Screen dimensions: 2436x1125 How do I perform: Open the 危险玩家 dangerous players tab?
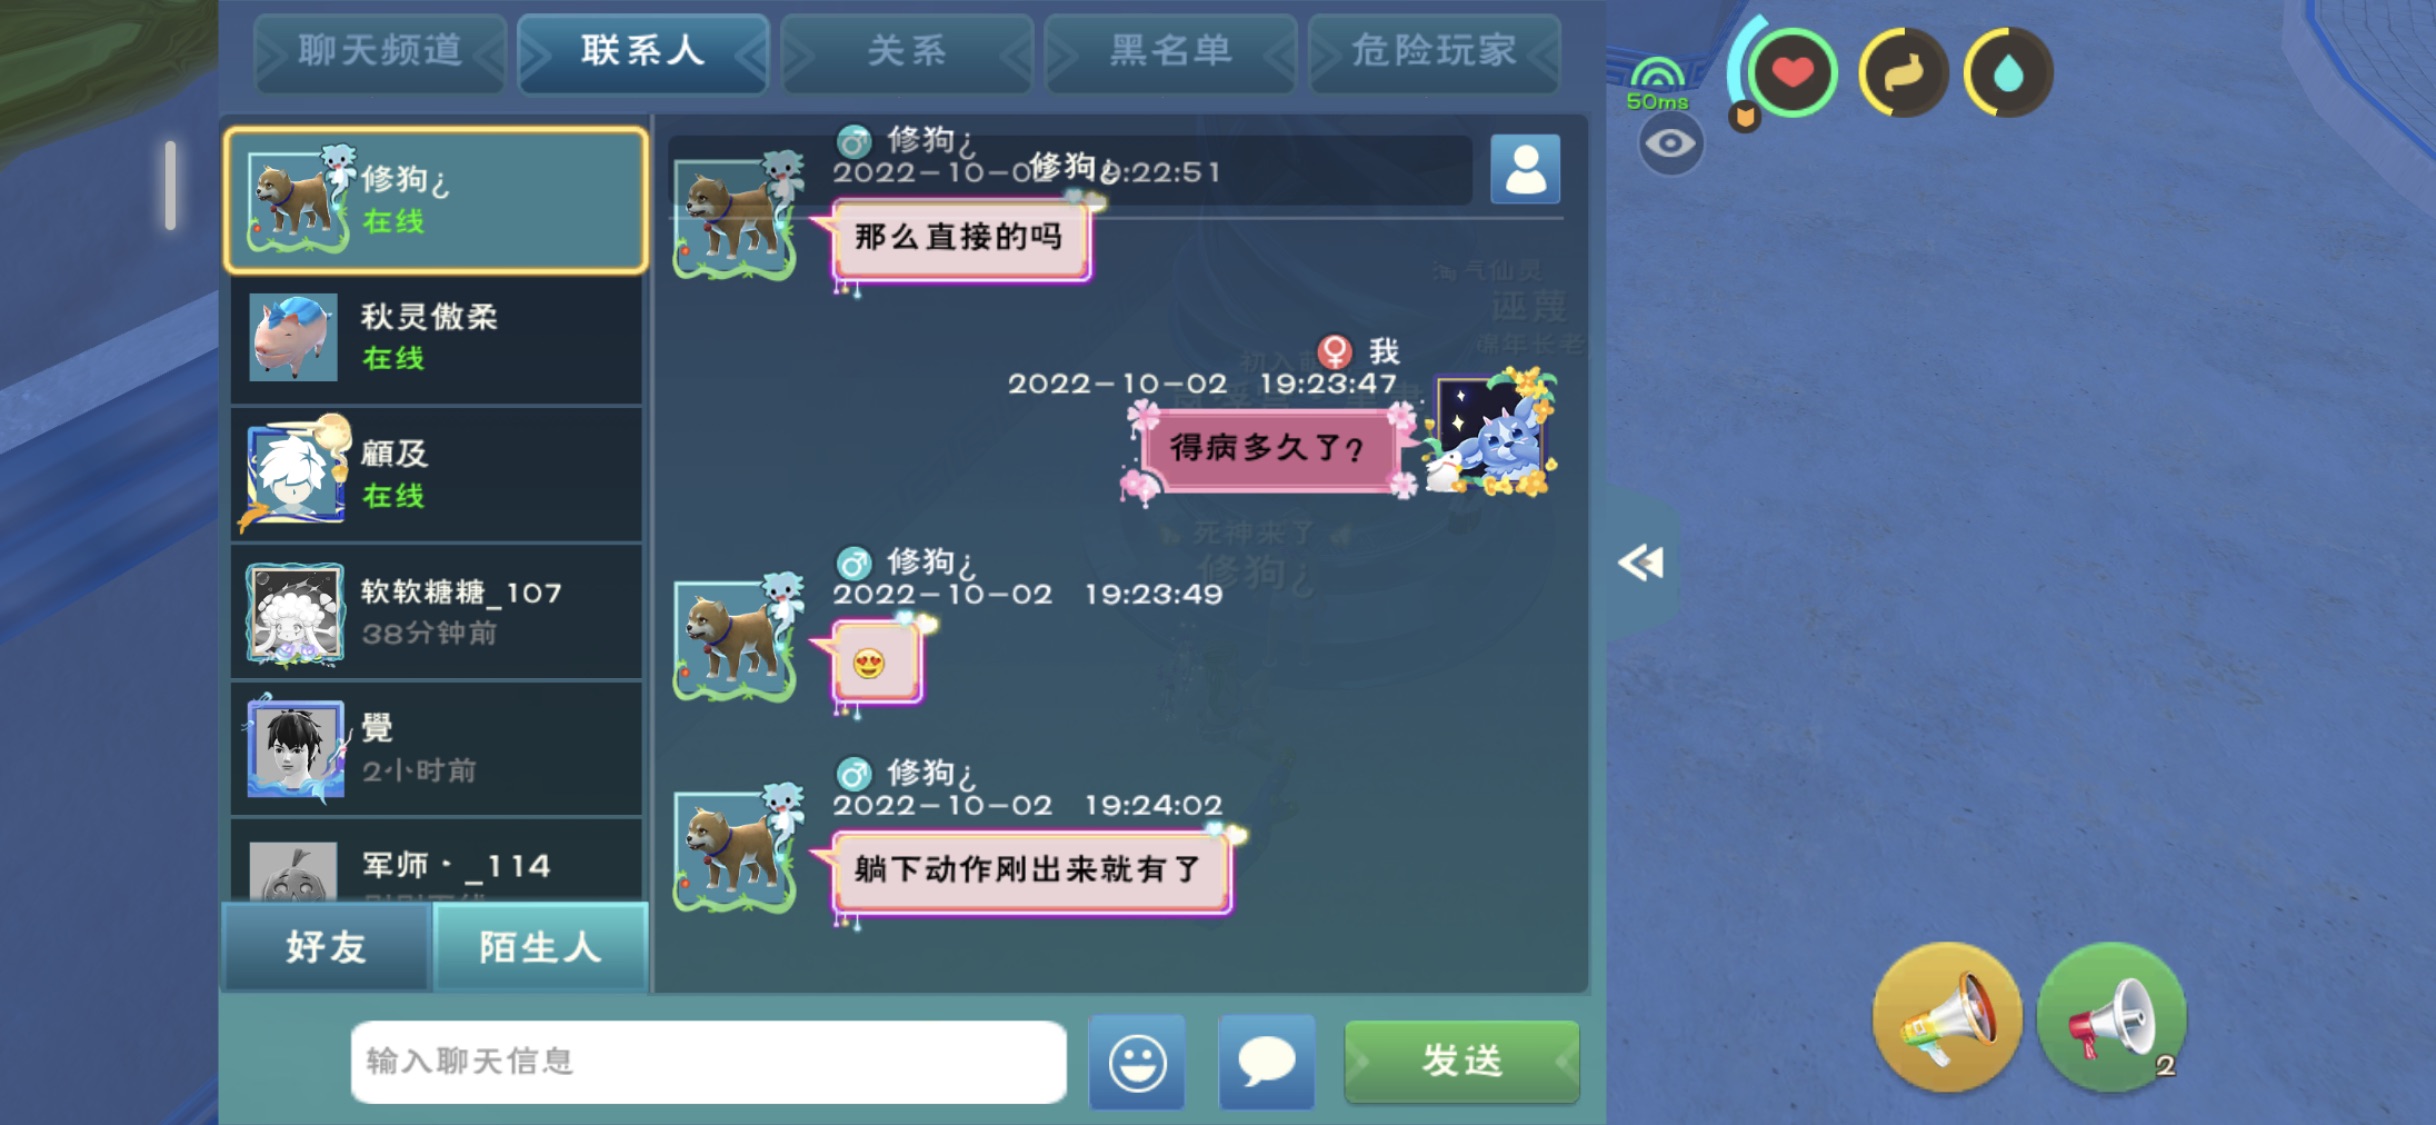click(1434, 52)
